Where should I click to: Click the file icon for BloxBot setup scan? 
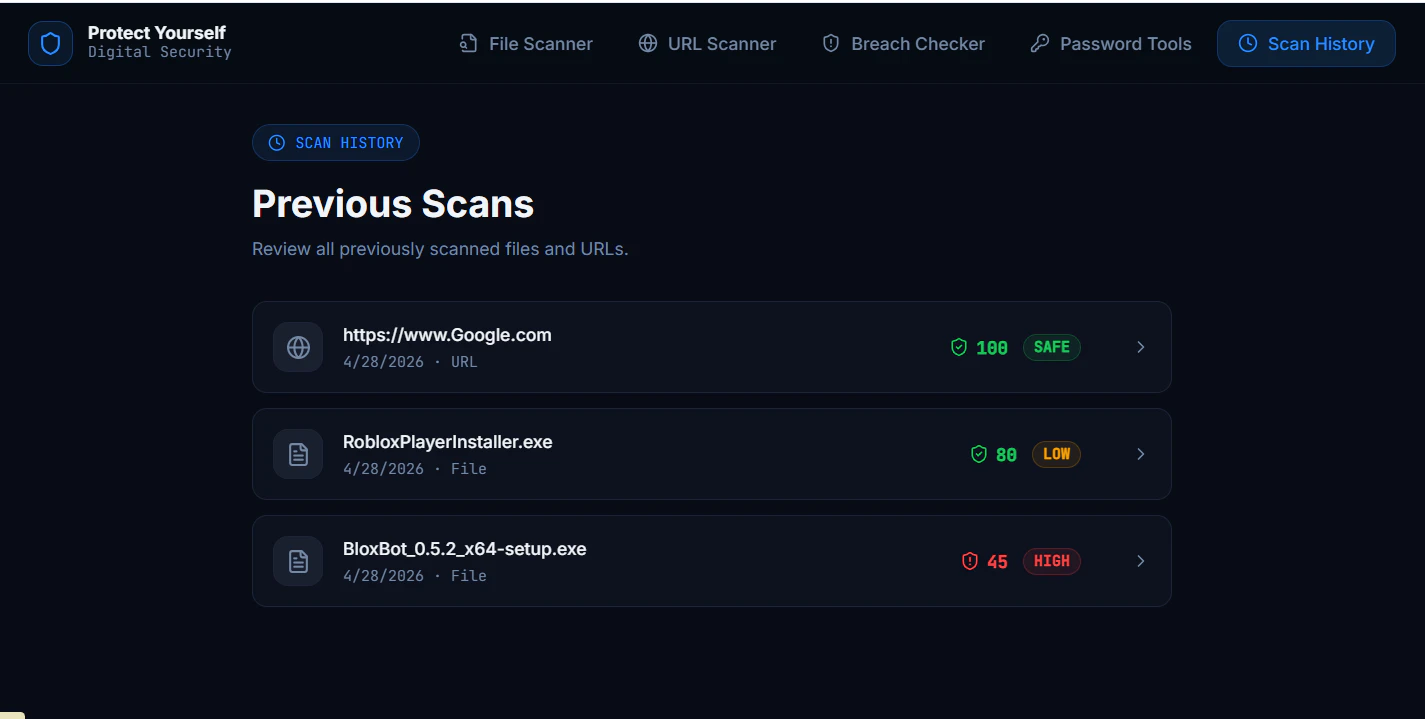297,561
